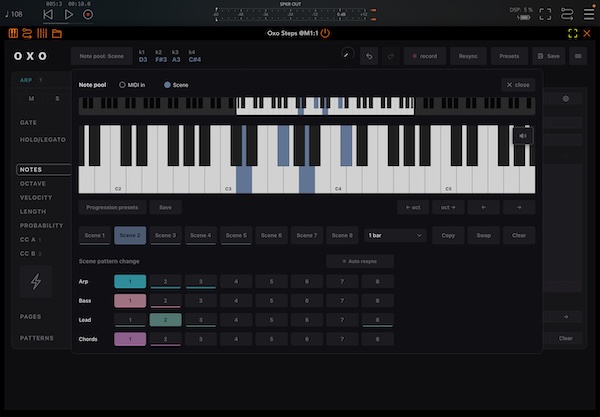Select the Scene note pool radio button
This screenshot has height=417, width=600.
click(x=176, y=85)
